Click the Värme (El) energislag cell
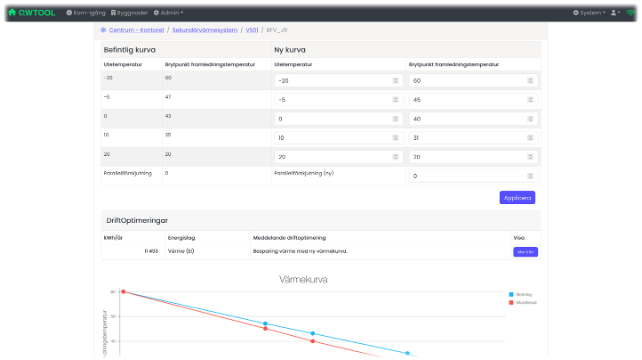This screenshot has height=360, width=642. [181, 251]
